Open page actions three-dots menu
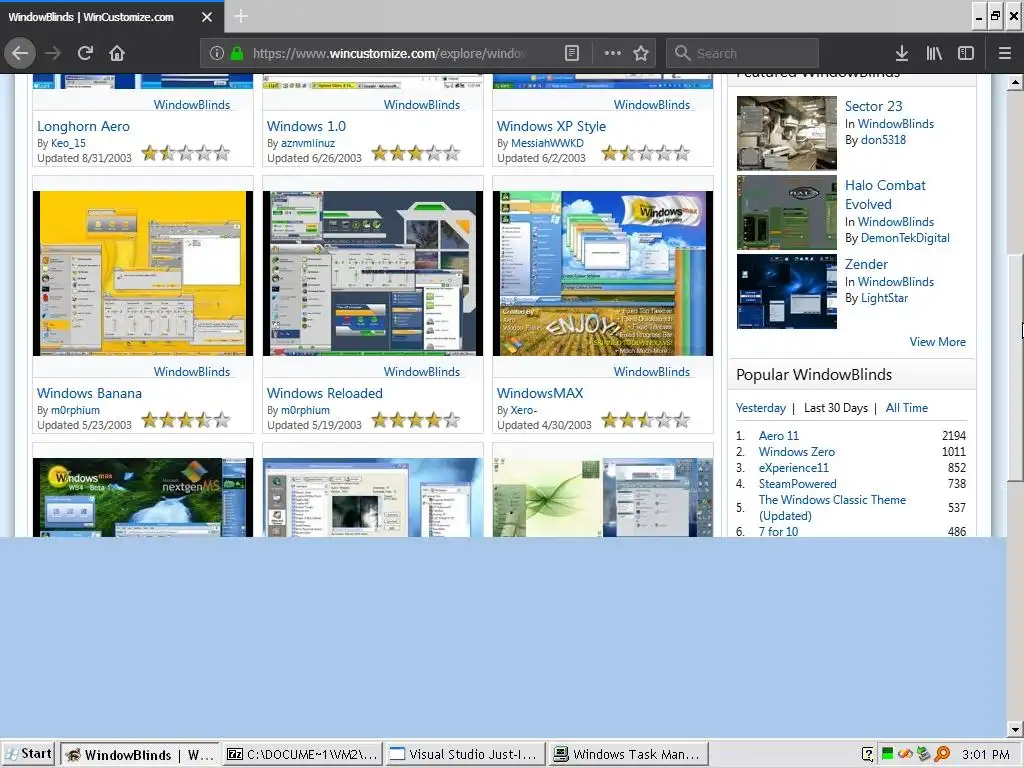This screenshot has width=1024, height=768. pos(613,53)
